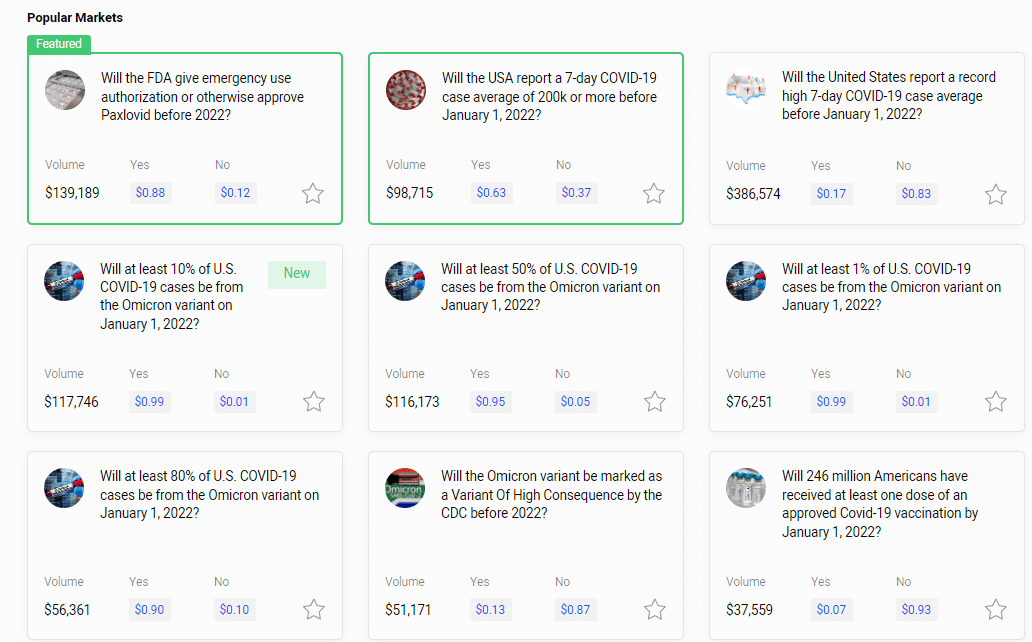Click the coronavirus image on 200k market
The height and width of the screenshot is (642, 1032).
(x=406, y=90)
